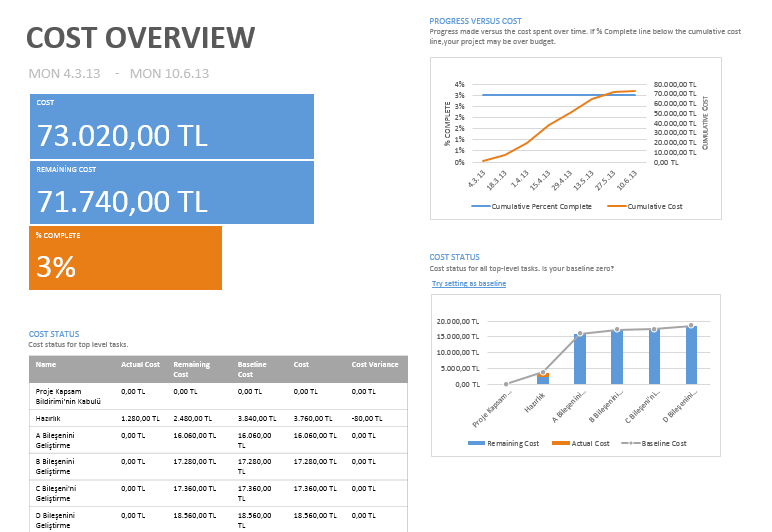Click the Hazırlık row name cell
Image resolution: width=772 pixels, height=532 pixels.
[52, 417]
